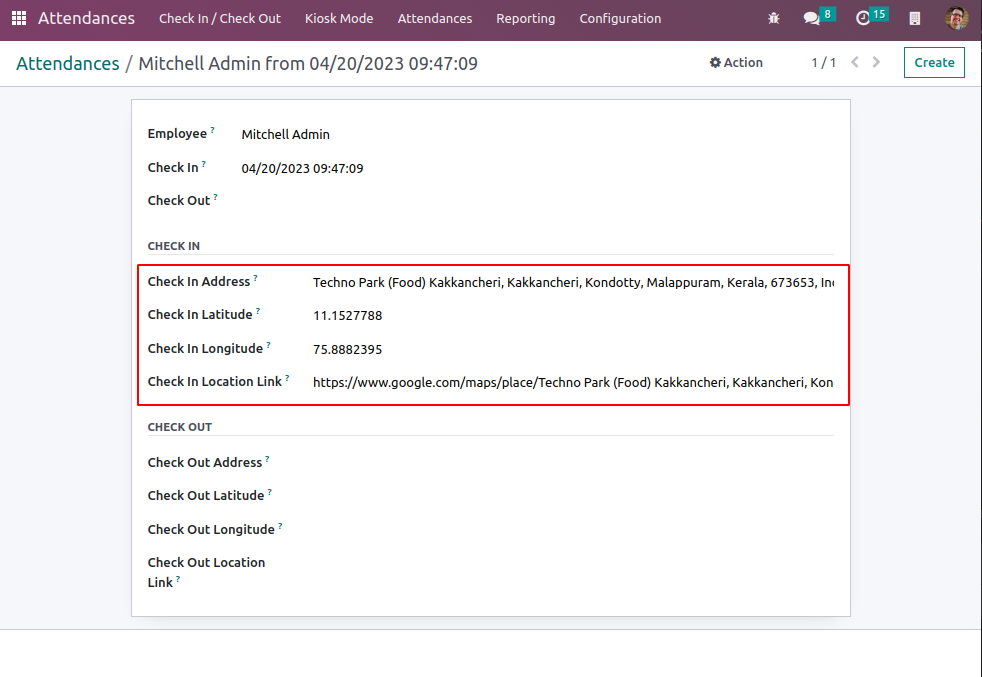Image resolution: width=982 pixels, height=677 pixels.
Task: Click Check Out Address help mark
Action: click(267, 459)
